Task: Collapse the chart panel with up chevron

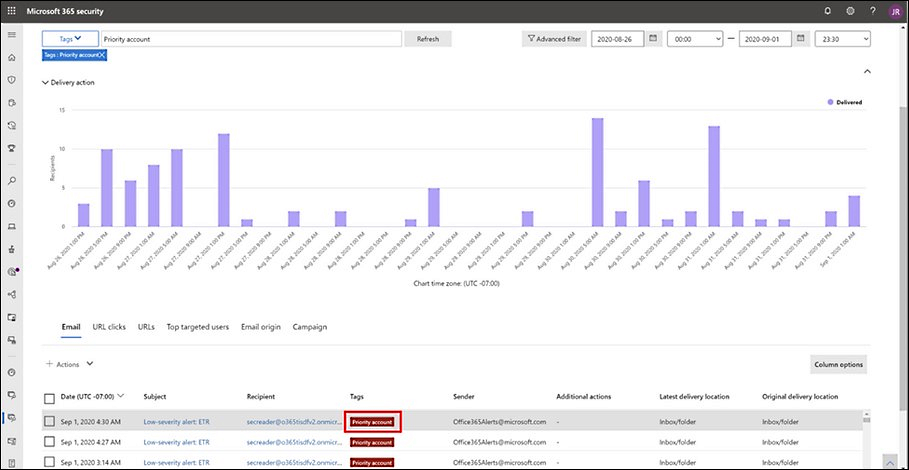Action: (867, 71)
